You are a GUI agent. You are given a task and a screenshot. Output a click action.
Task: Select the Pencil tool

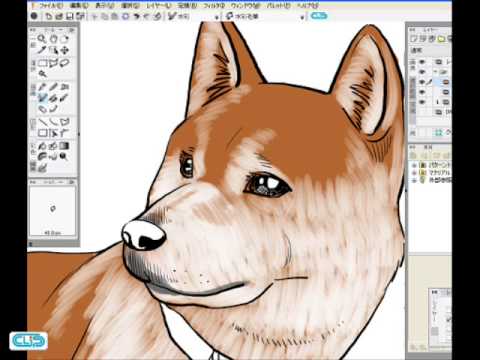click(53, 87)
